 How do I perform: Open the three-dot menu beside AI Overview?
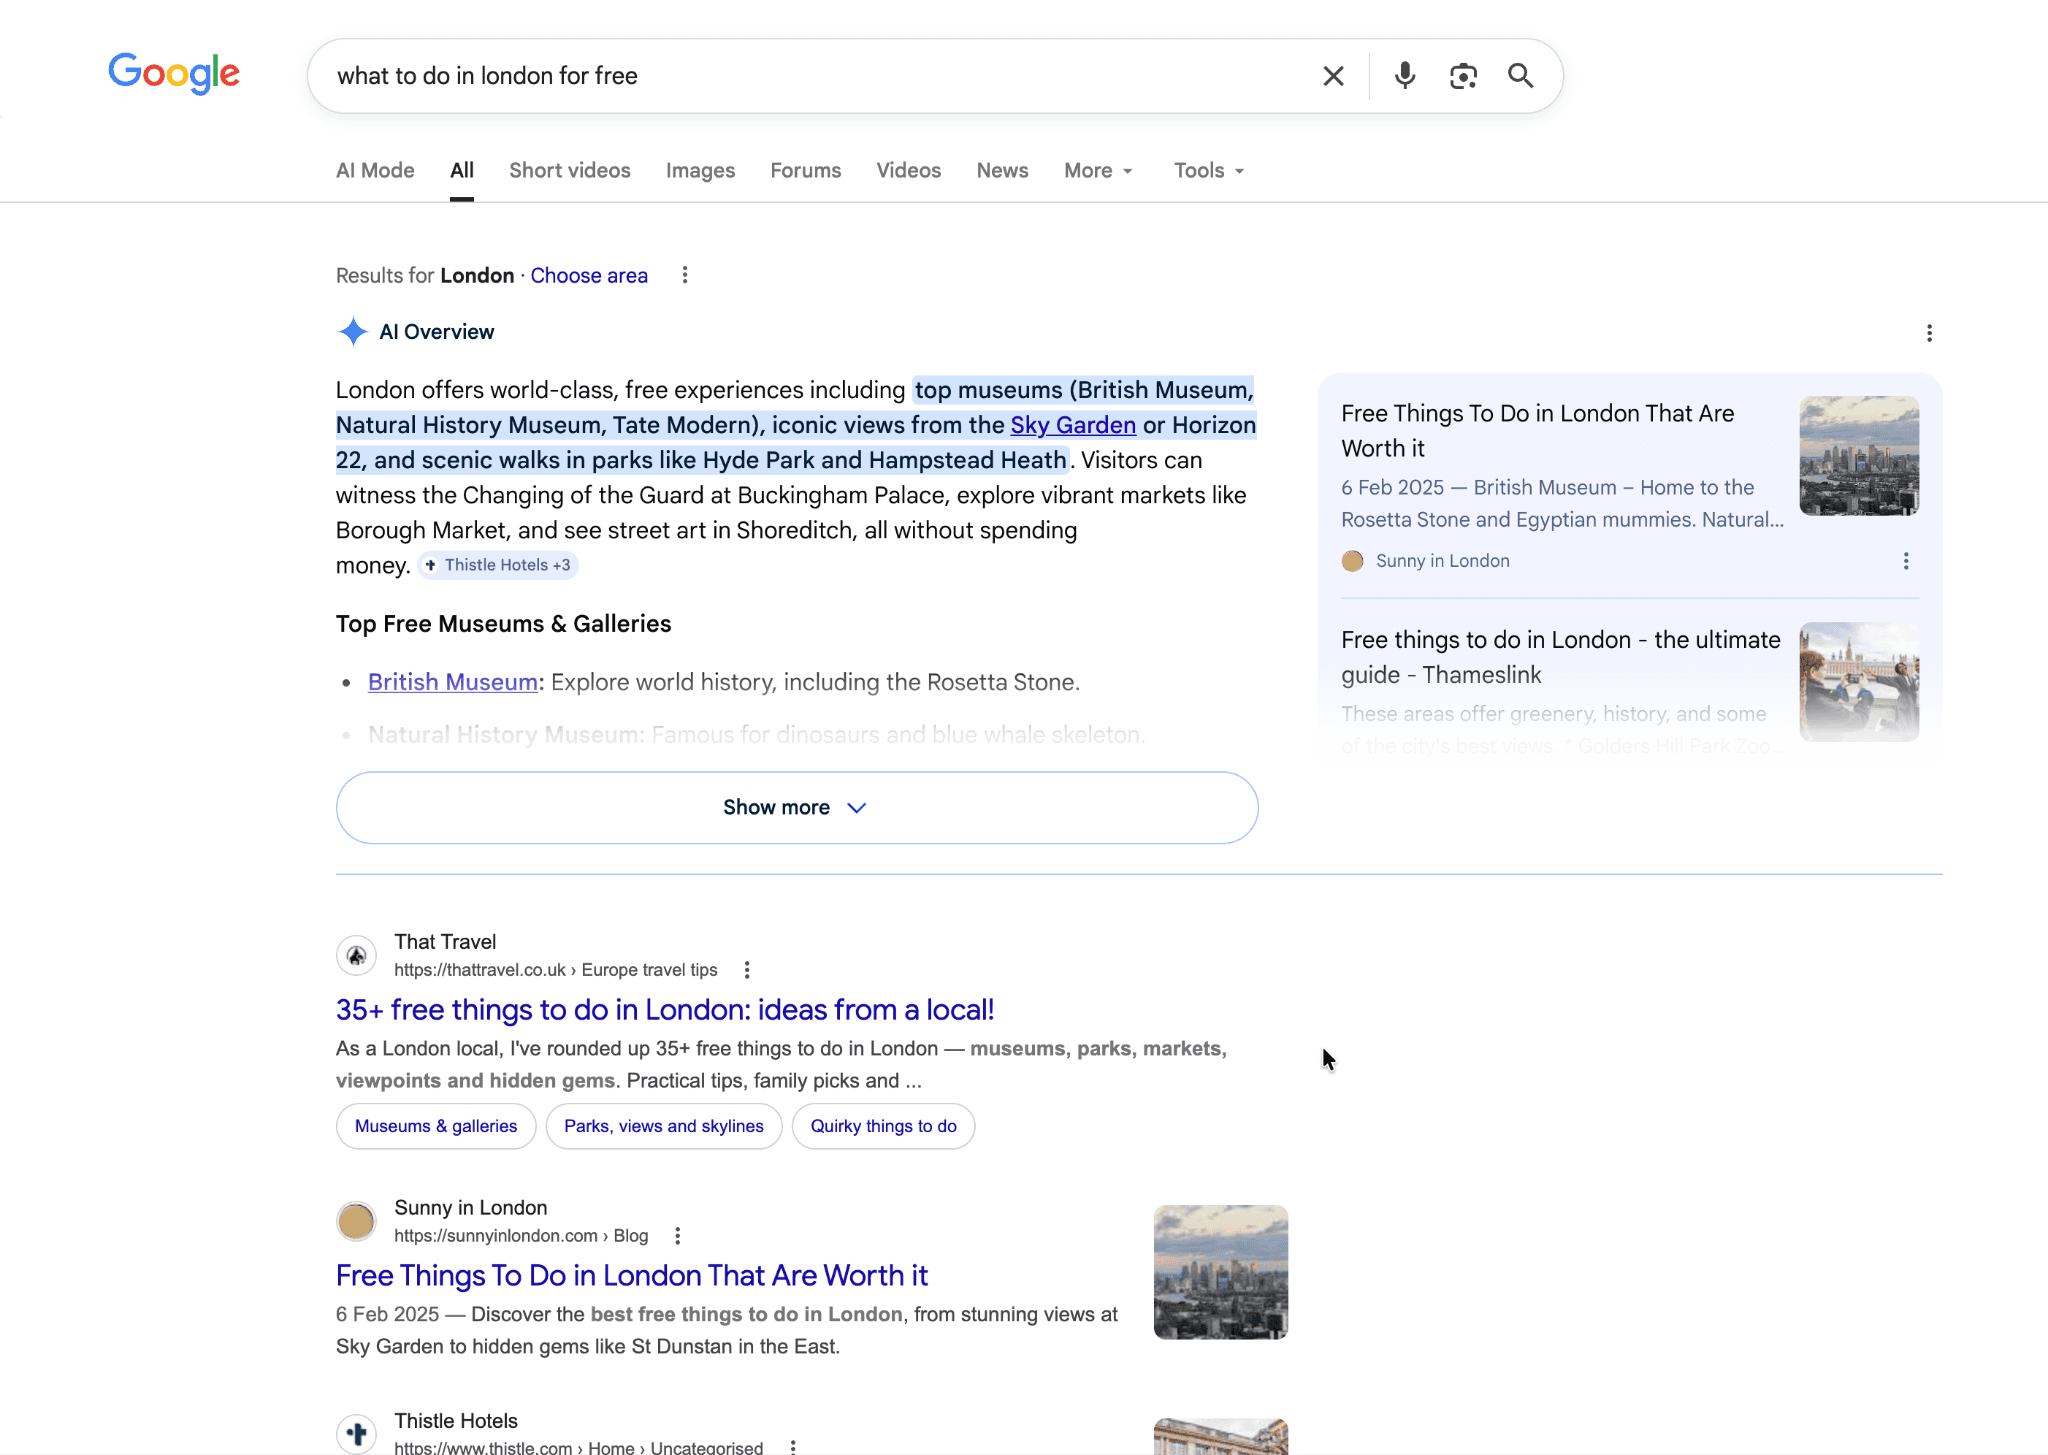(1929, 332)
